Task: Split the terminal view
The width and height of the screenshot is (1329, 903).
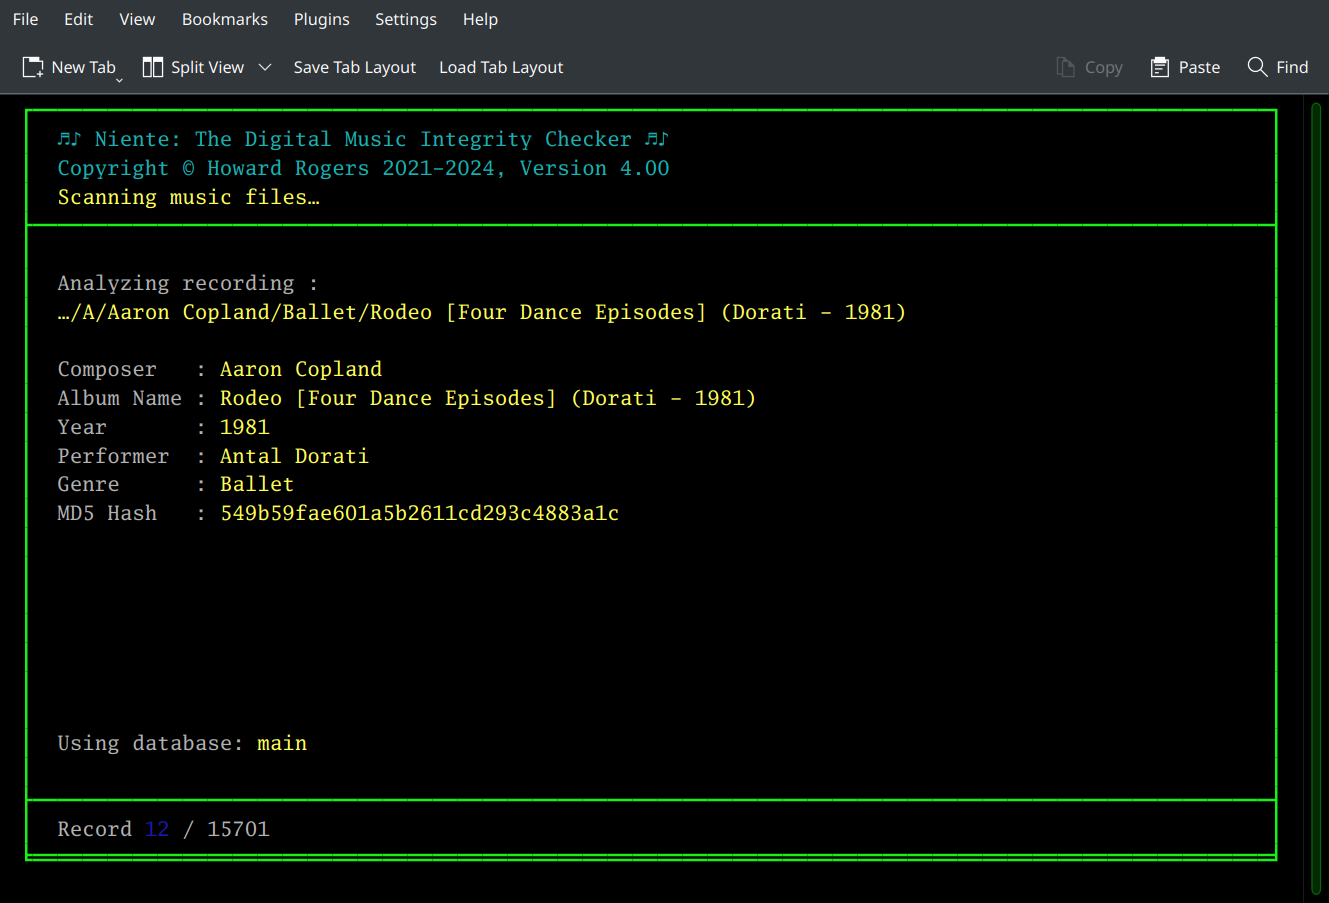Action: (195, 67)
